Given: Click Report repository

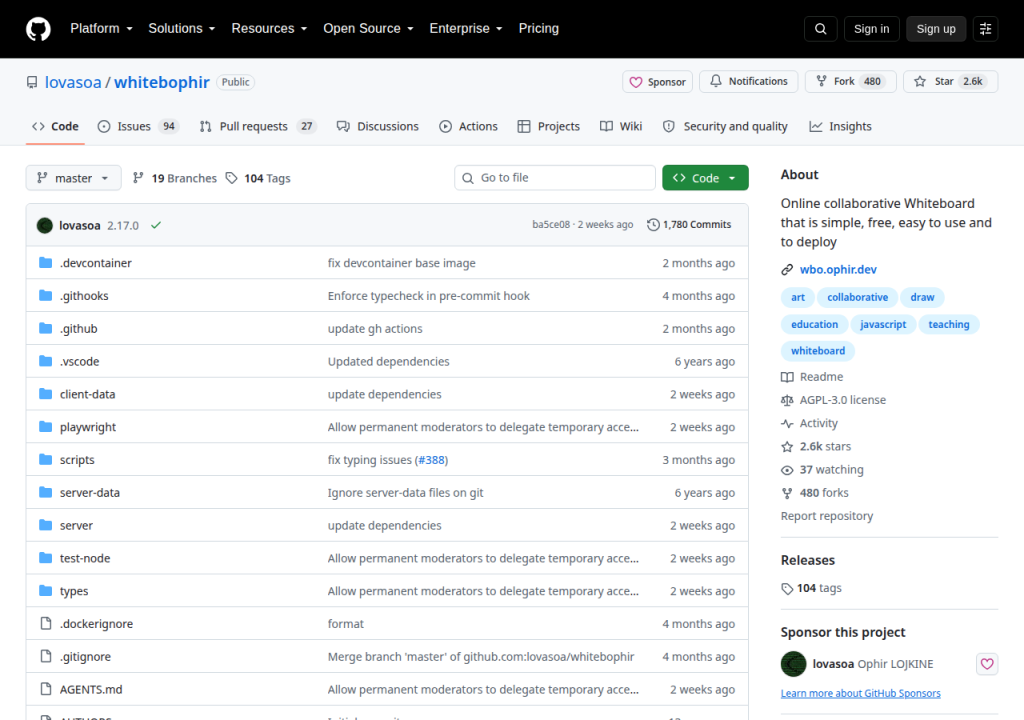Looking at the screenshot, I should [x=827, y=516].
